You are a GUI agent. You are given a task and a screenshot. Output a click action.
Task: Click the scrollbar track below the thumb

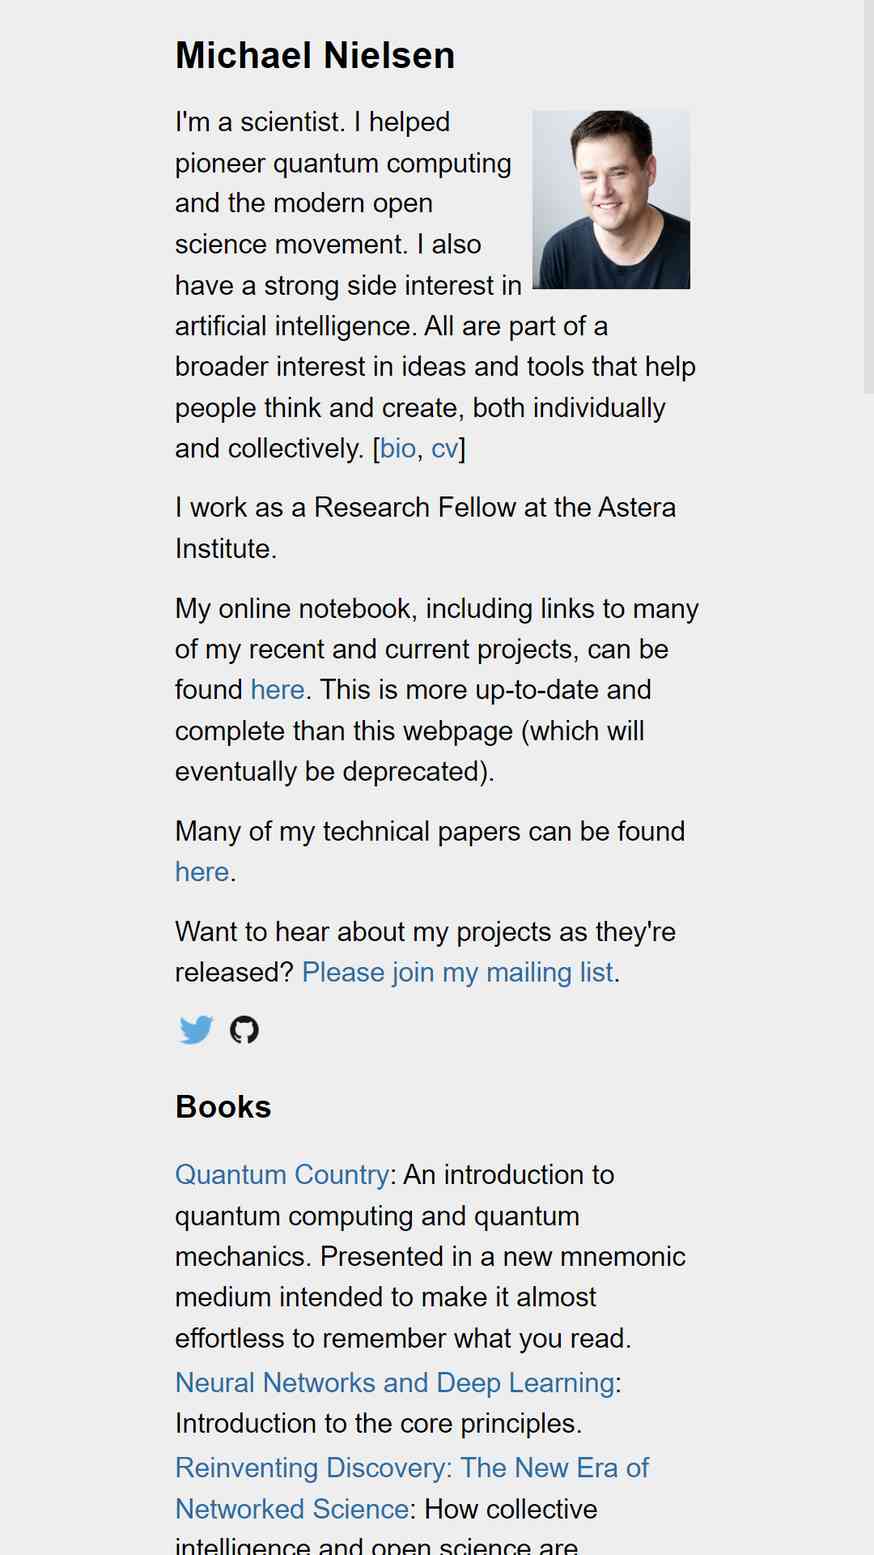[x=869, y=970]
